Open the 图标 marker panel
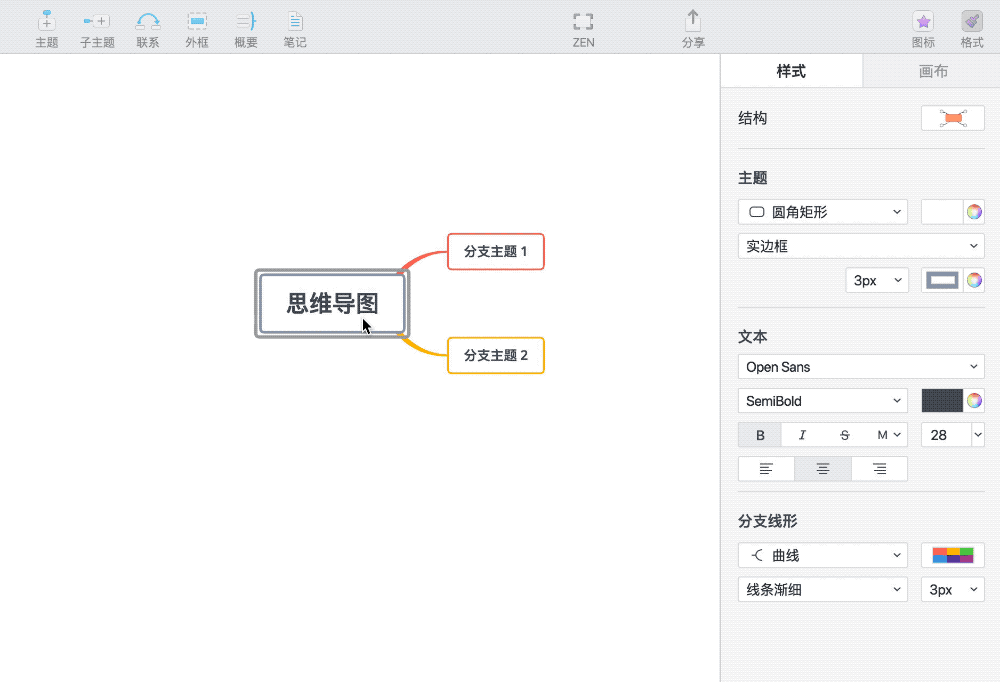The image size is (1000, 682). pos(923,29)
